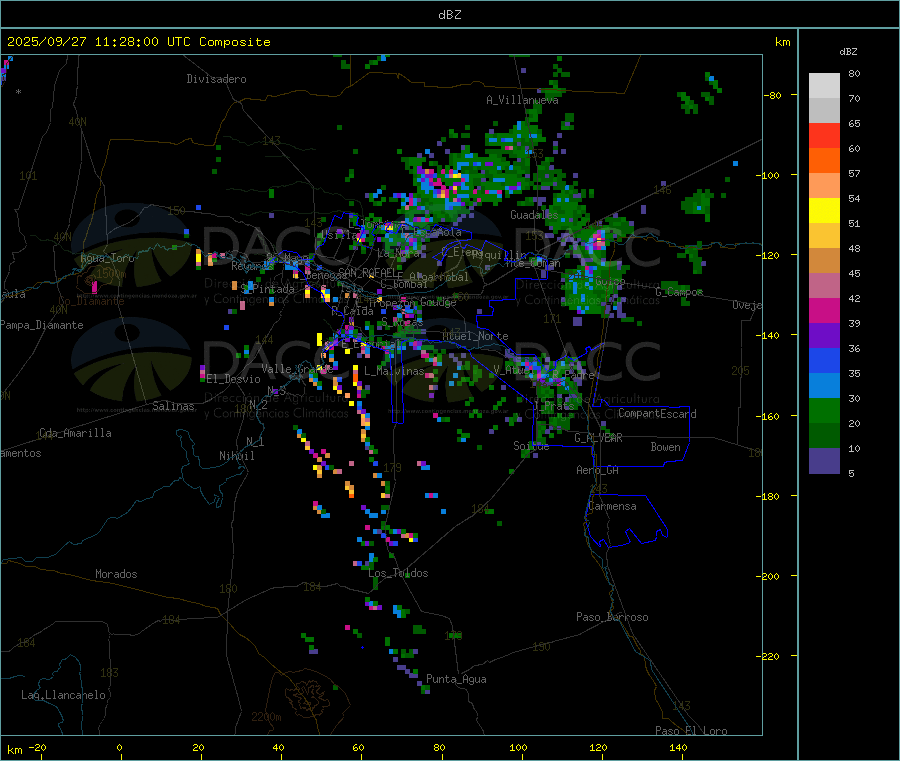The width and height of the screenshot is (900, 761).
Task: Click the -20 km bottom axis label
Action: pos(37,747)
